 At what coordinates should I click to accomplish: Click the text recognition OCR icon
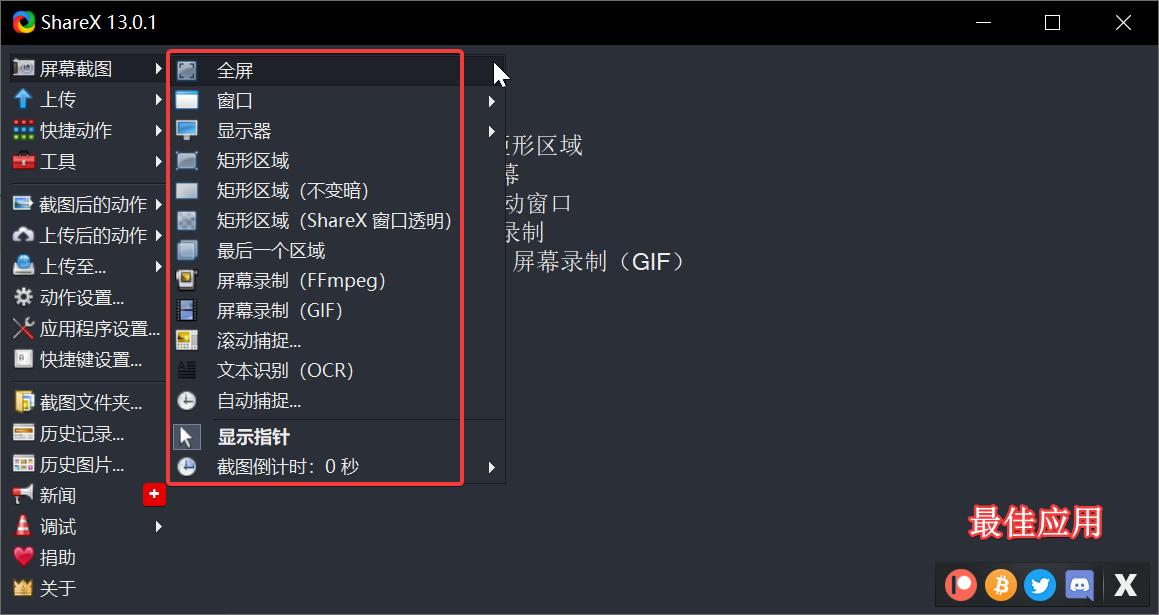[x=186, y=370]
